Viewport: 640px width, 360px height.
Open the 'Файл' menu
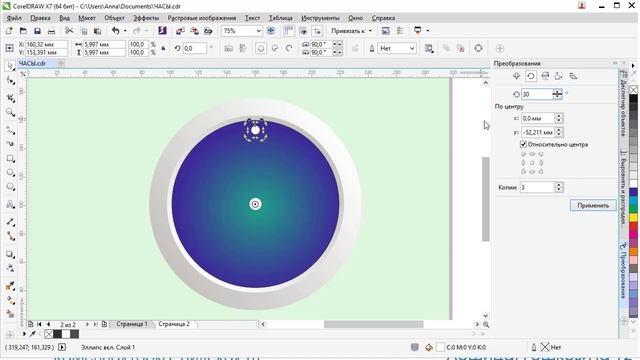14,18
